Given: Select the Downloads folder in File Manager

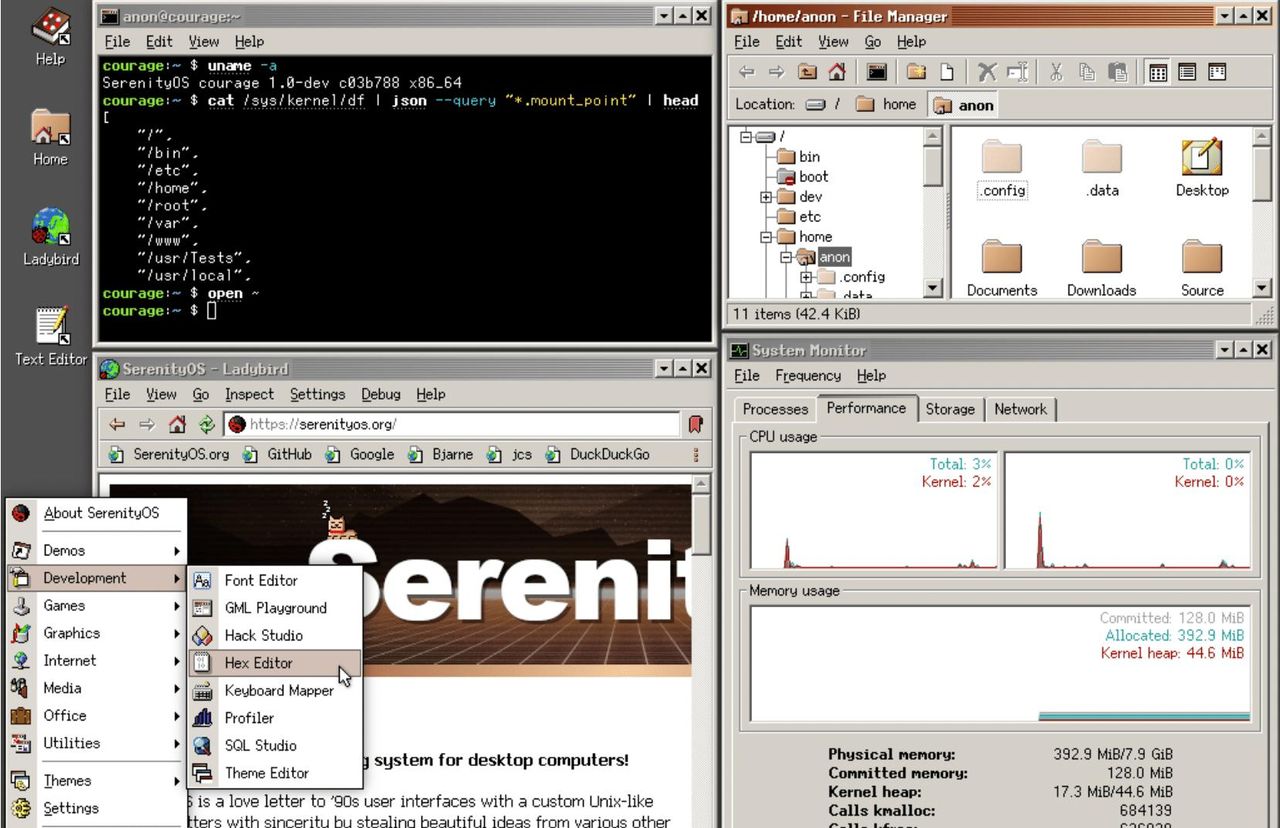Looking at the screenshot, I should click(x=1101, y=268).
